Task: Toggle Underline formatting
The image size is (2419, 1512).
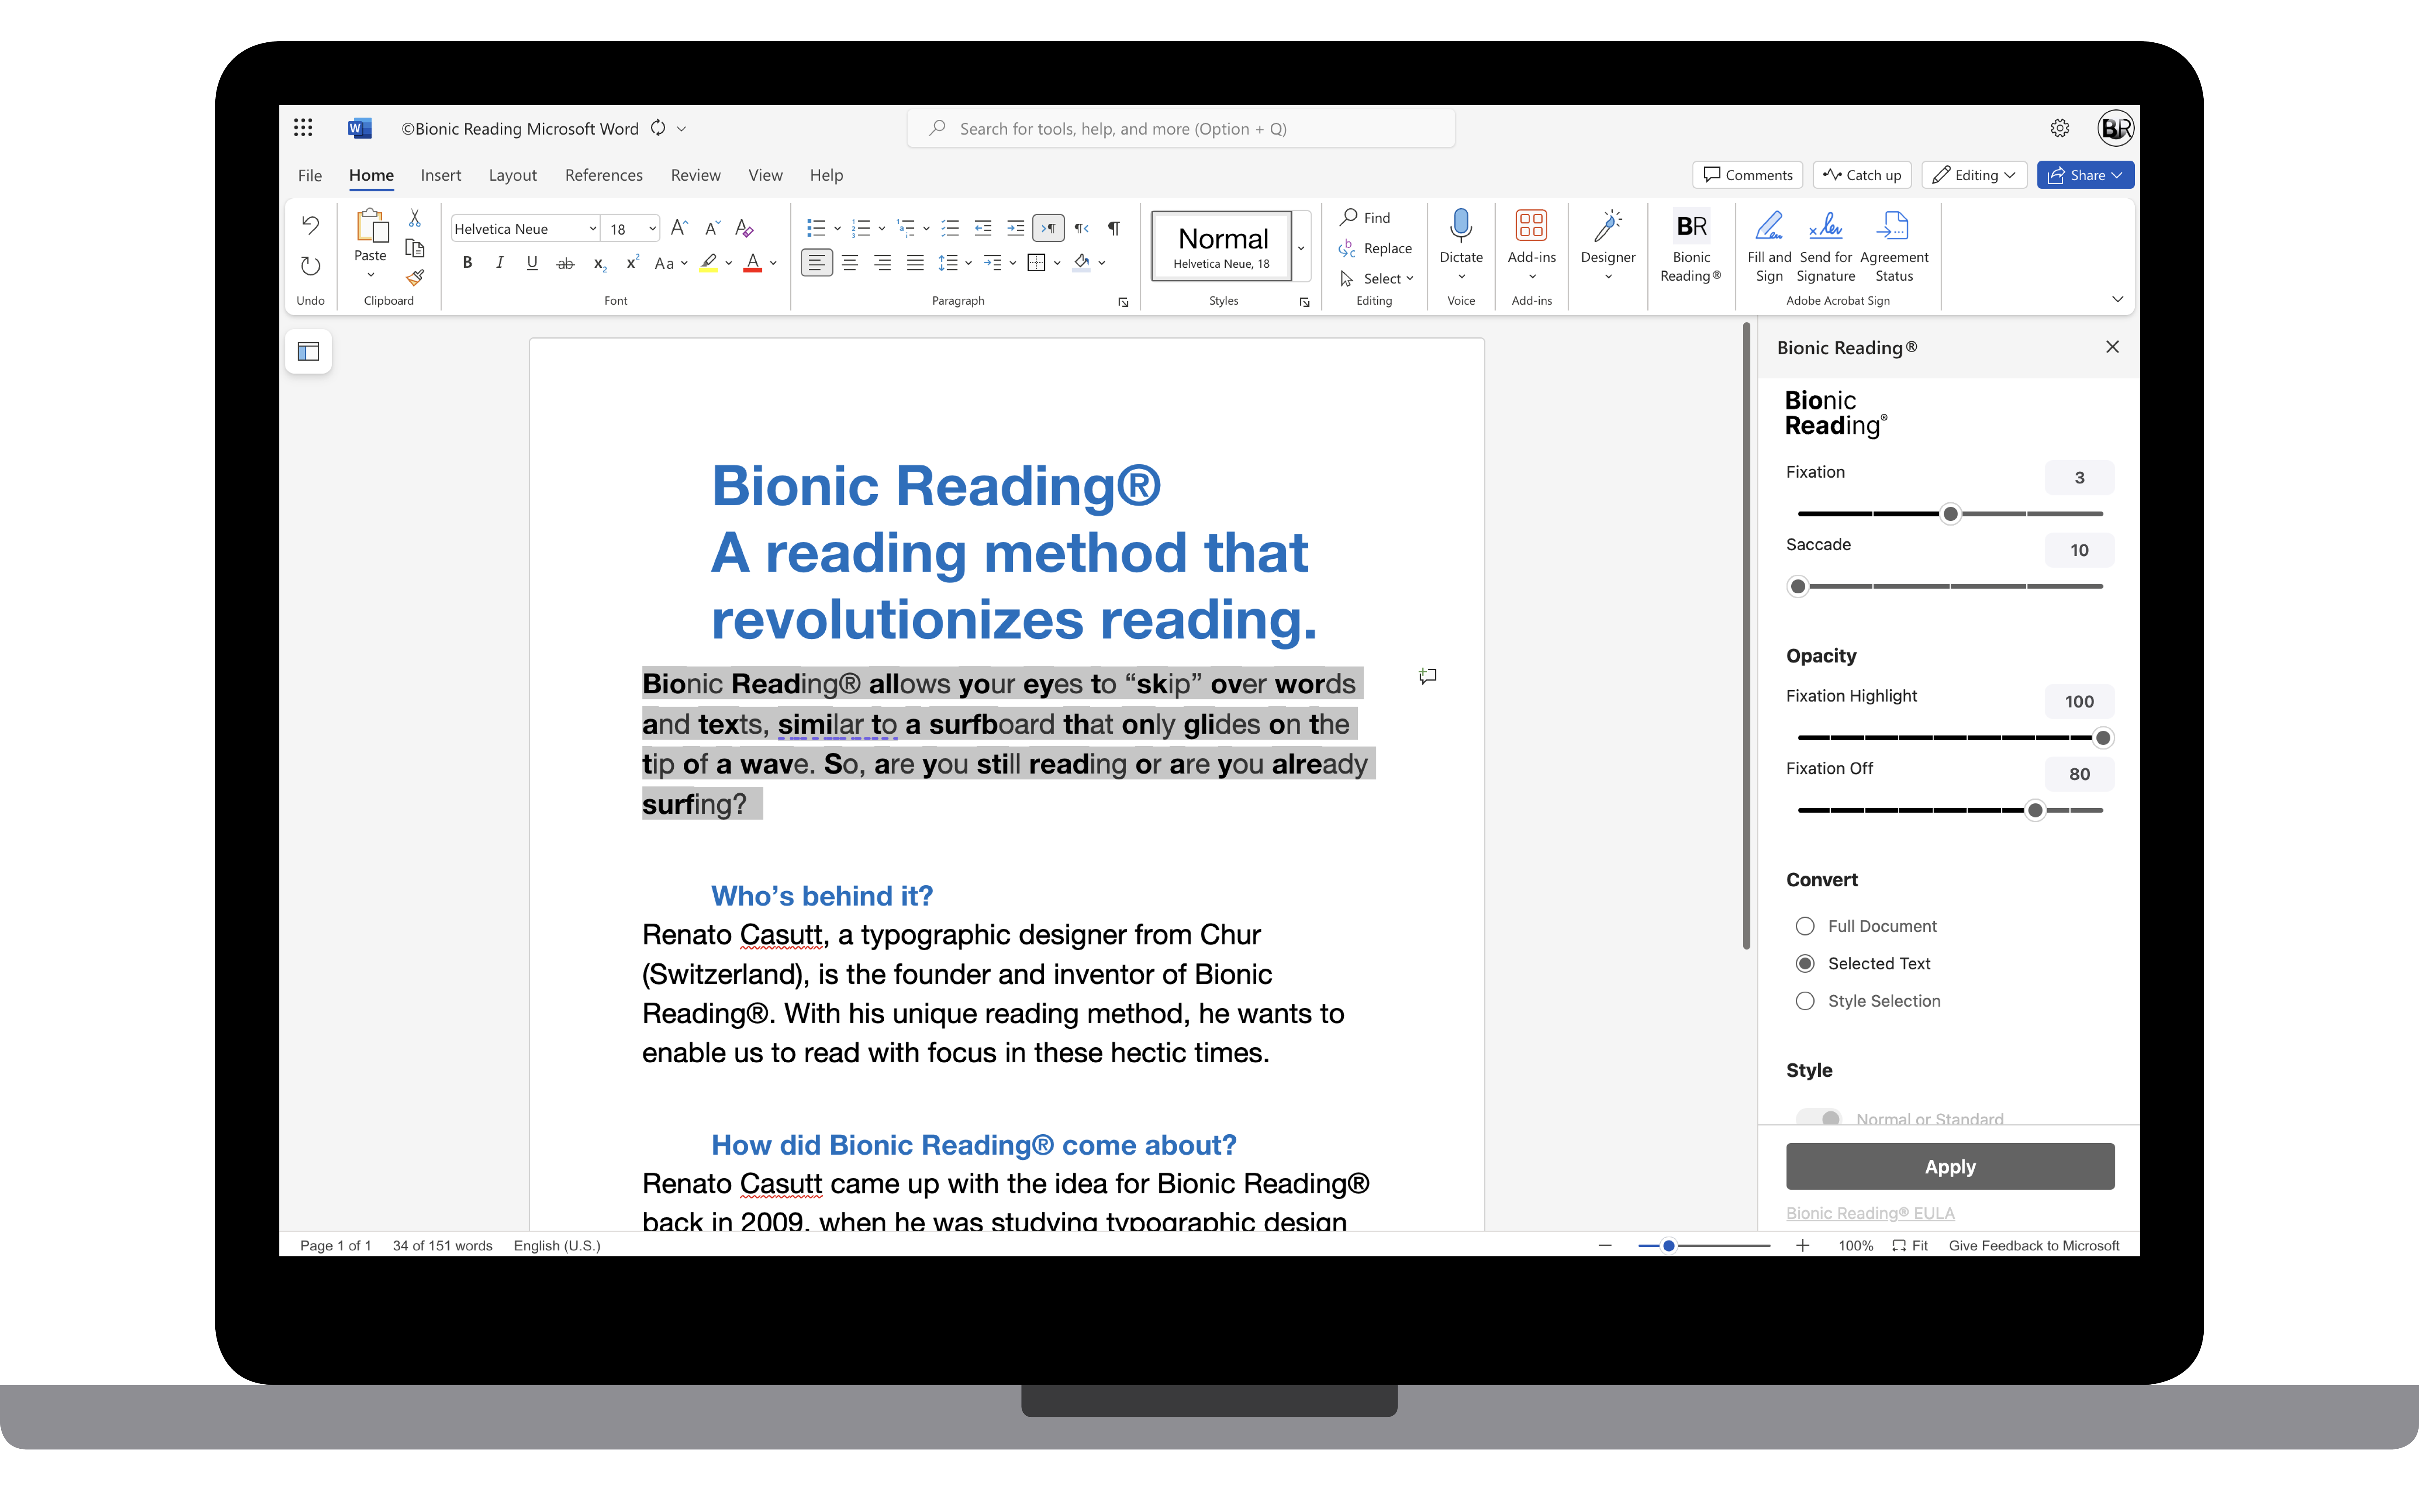Action: [x=532, y=263]
